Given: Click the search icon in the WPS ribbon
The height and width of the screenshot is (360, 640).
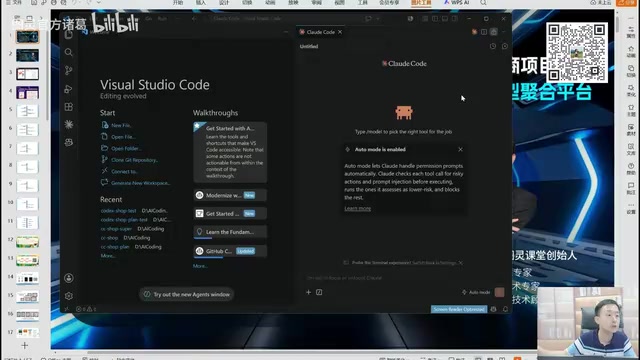Looking at the screenshot, I should click(x=483, y=2).
